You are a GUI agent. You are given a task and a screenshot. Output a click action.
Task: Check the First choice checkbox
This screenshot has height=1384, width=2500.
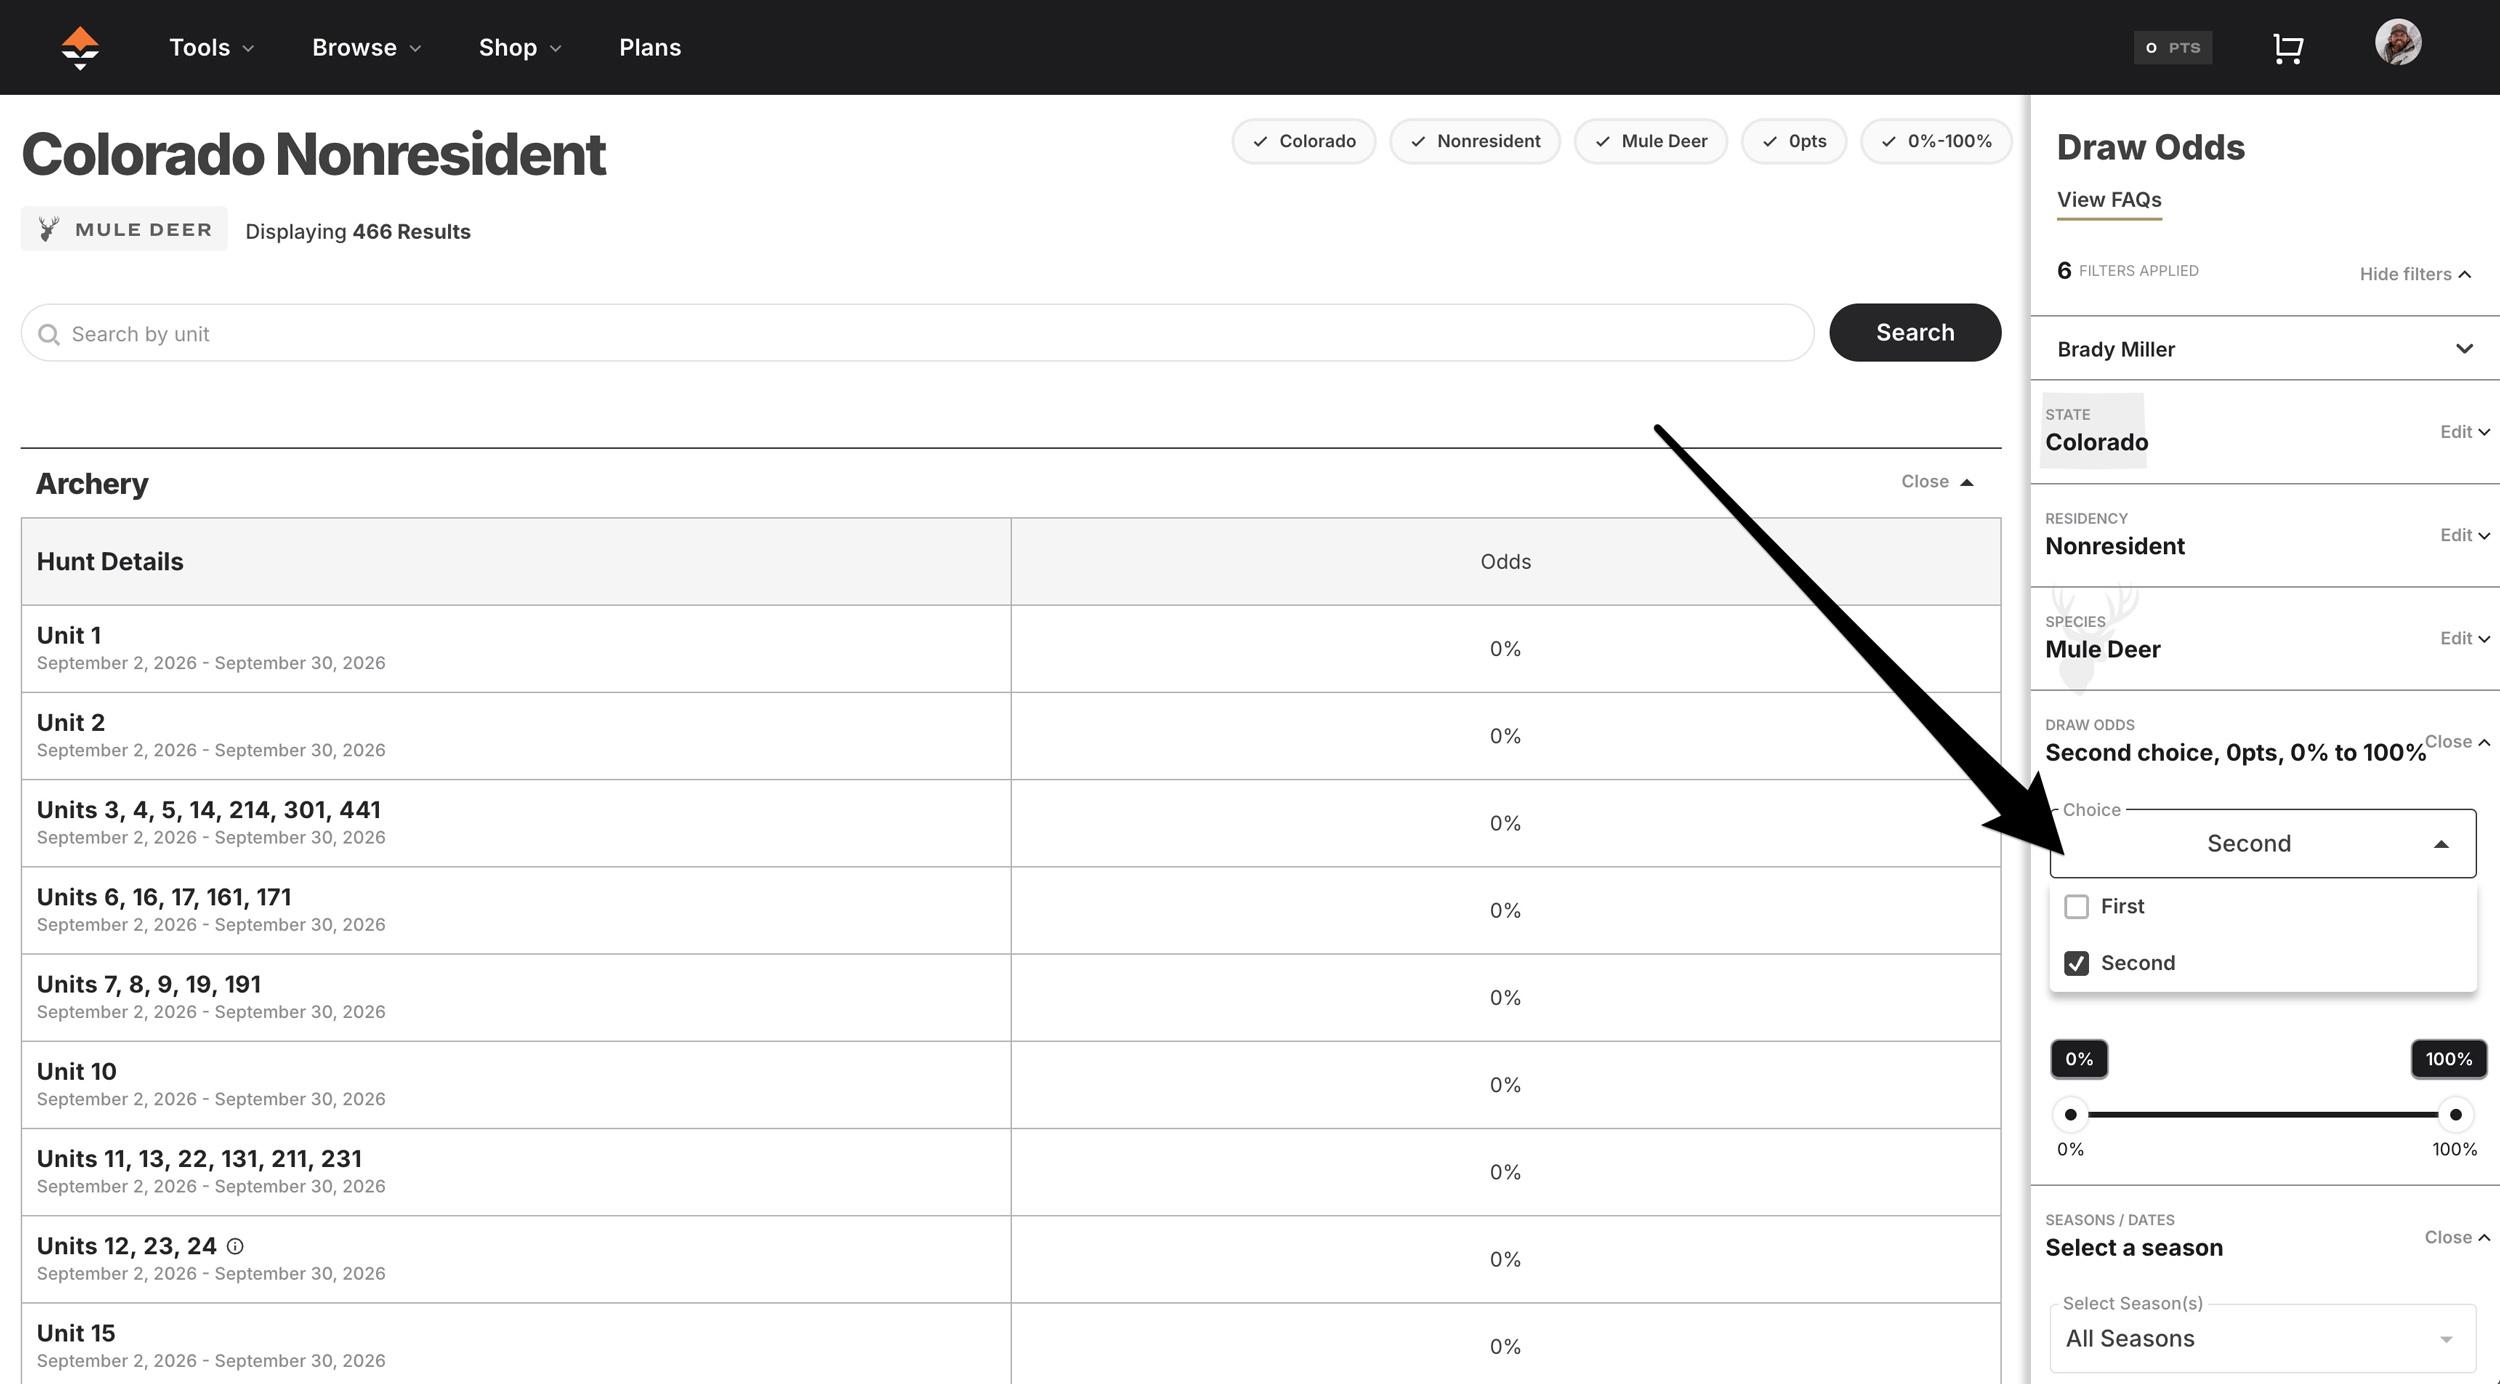click(2076, 907)
